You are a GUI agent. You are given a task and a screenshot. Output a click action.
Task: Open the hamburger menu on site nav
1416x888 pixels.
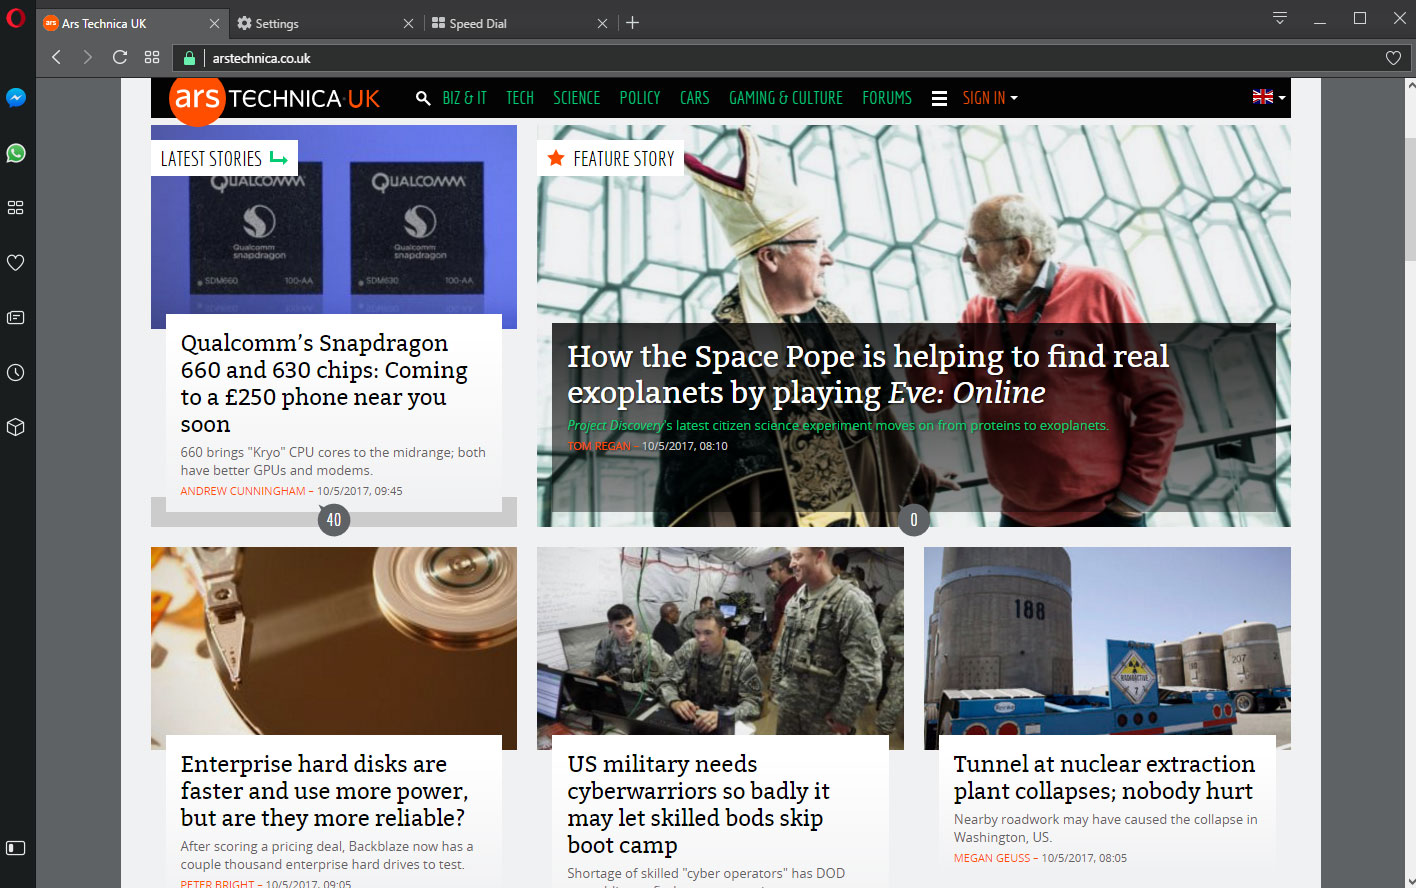939,98
